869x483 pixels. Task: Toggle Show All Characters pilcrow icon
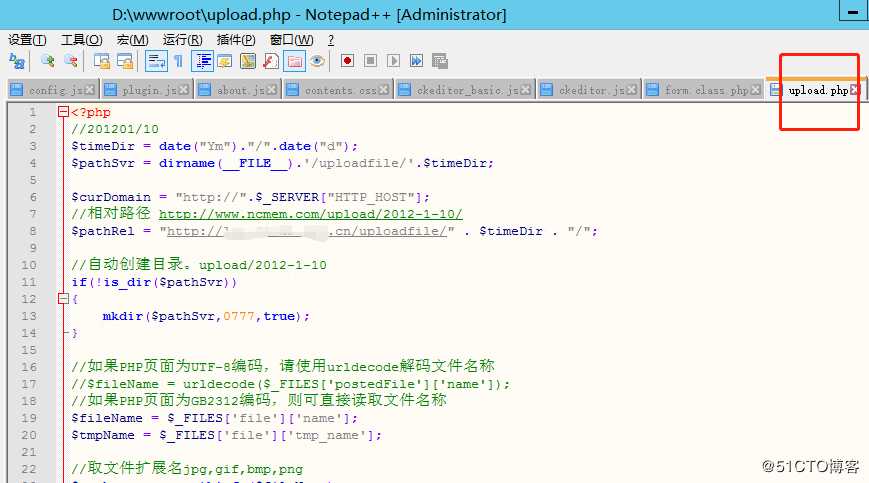point(178,61)
